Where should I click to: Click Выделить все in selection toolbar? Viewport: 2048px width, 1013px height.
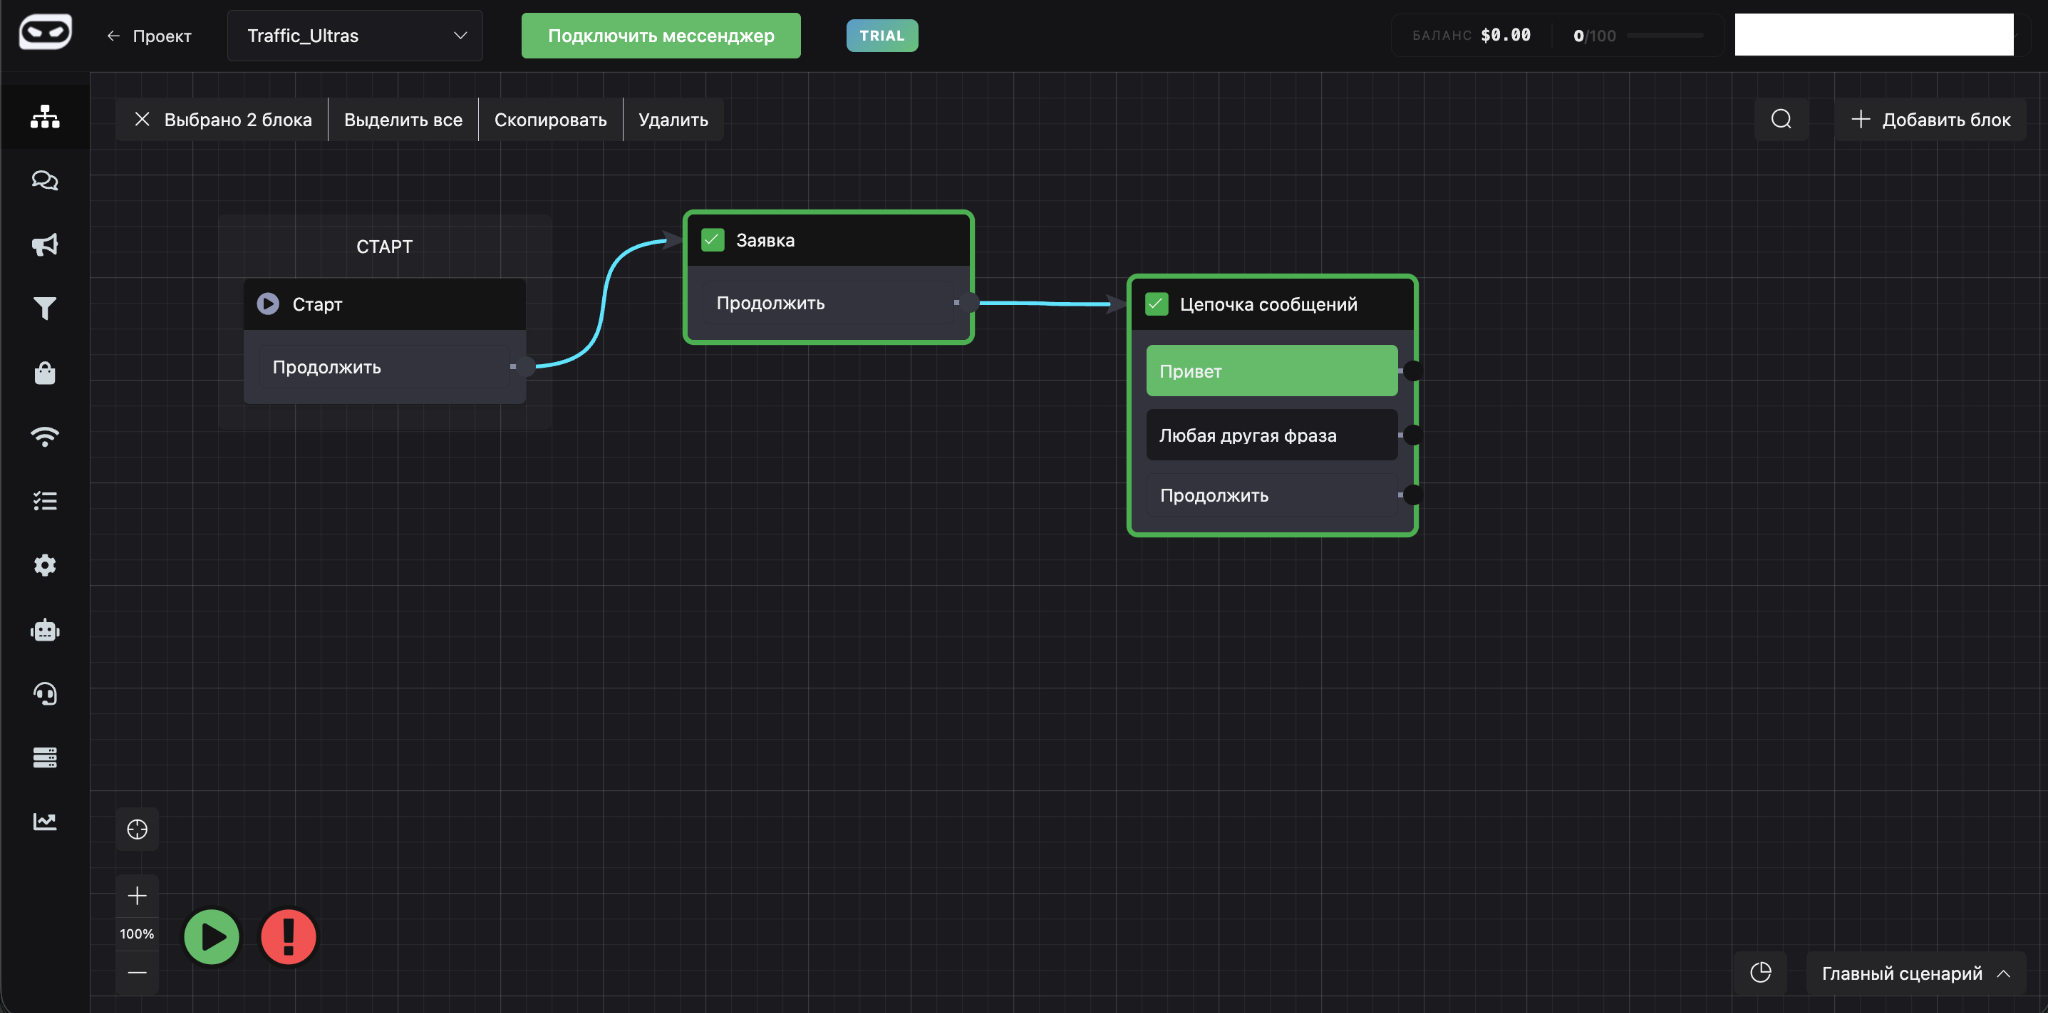403,120
